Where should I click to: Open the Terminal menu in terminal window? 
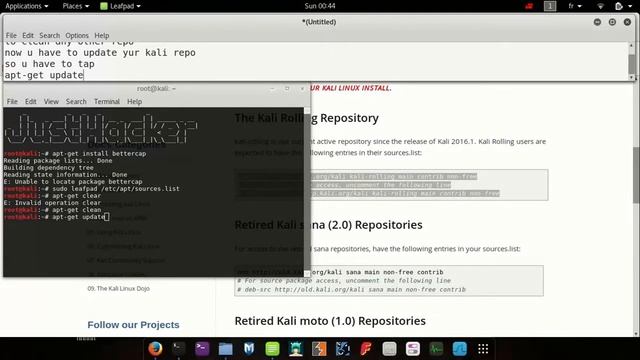click(x=107, y=102)
